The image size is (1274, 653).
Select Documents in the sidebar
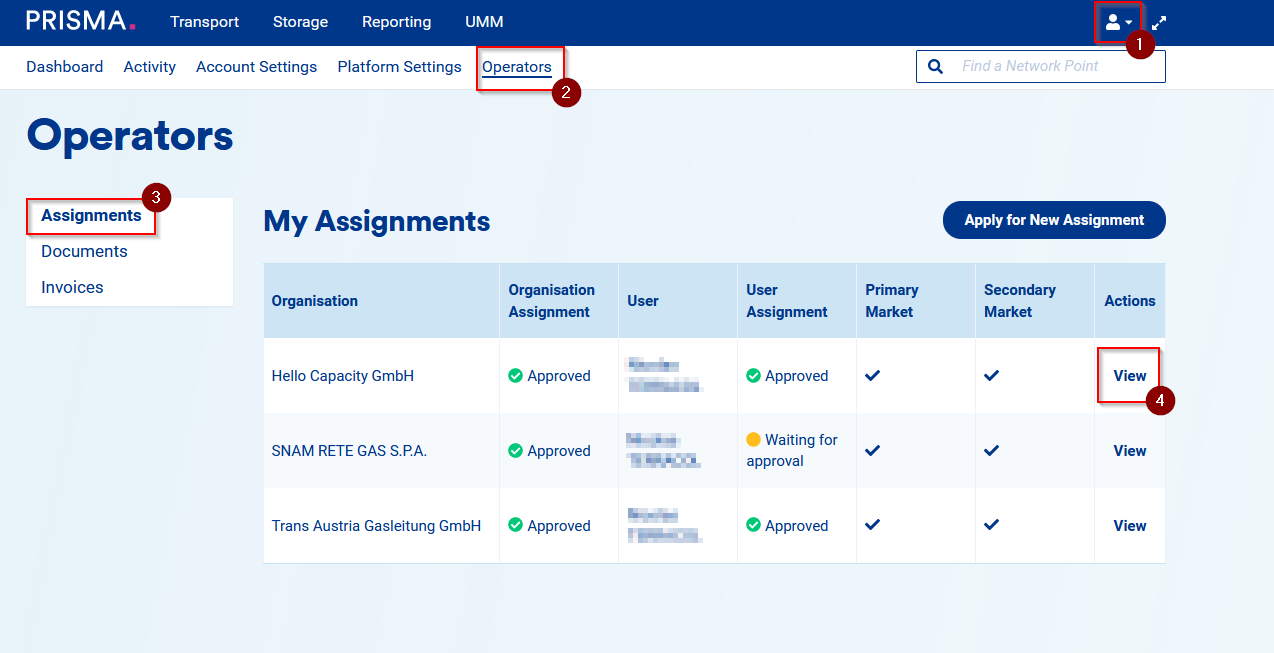point(84,251)
